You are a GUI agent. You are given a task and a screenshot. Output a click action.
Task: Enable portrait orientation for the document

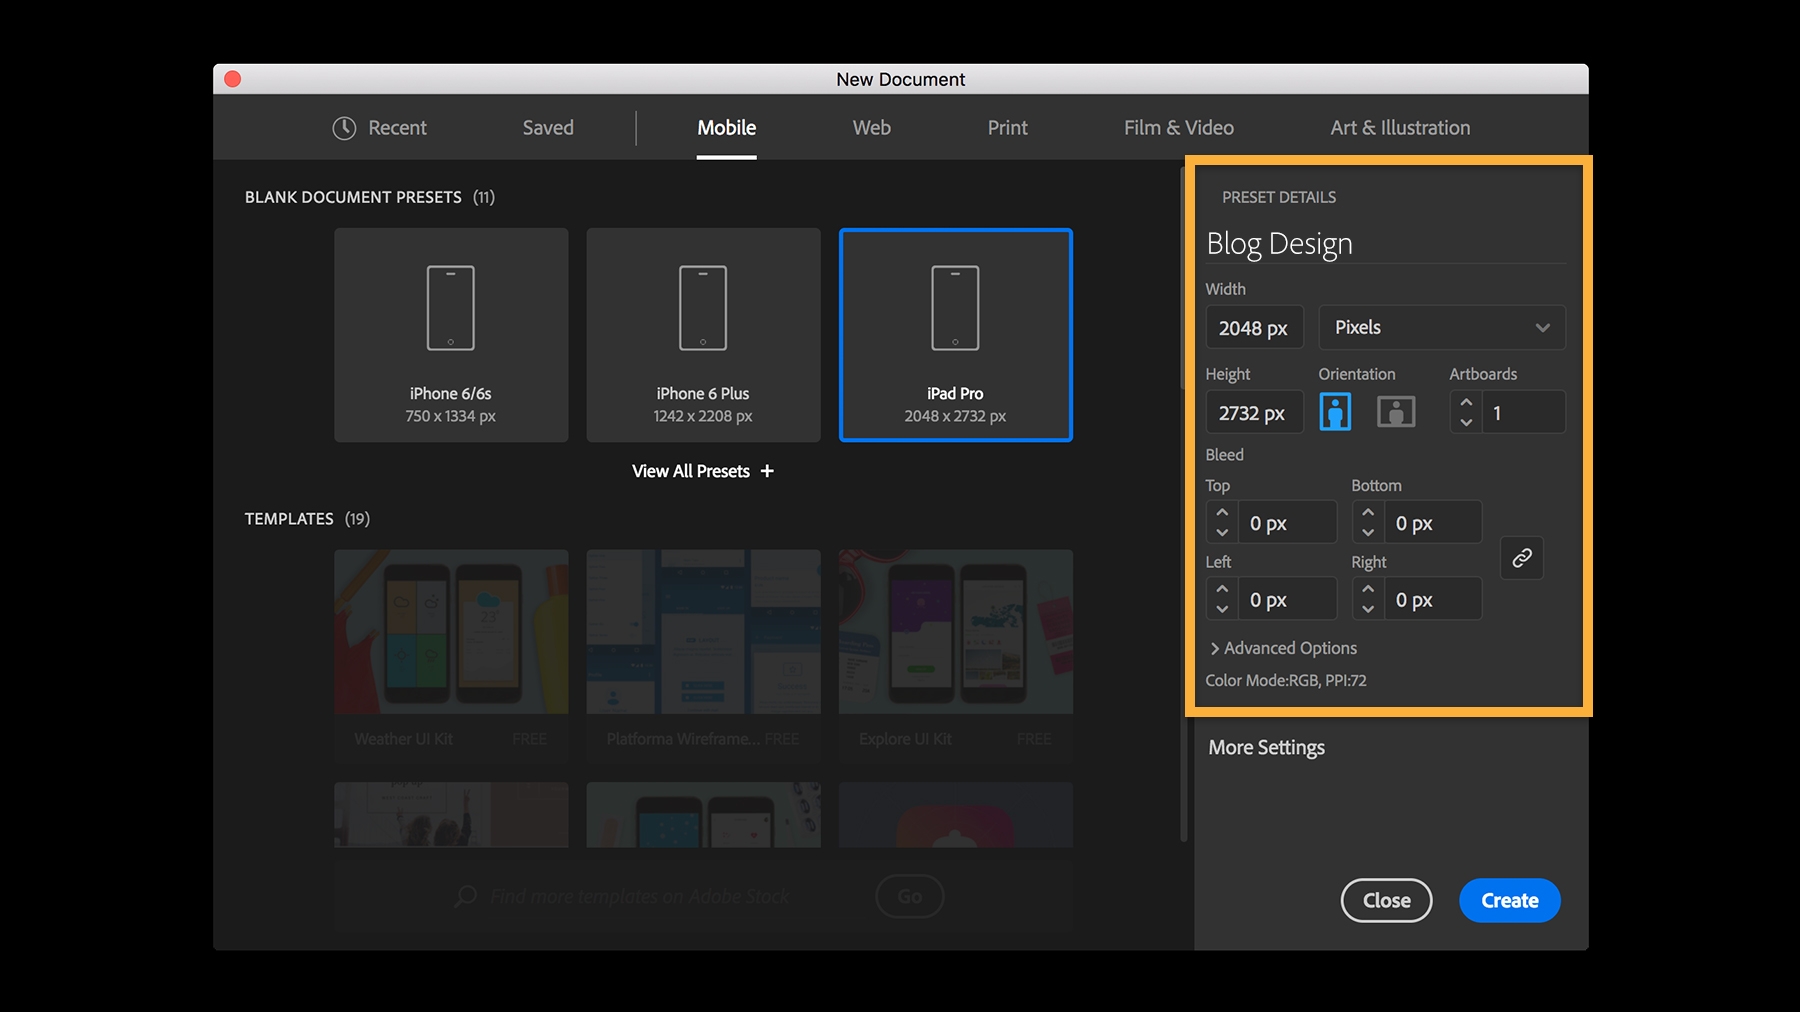point(1336,411)
